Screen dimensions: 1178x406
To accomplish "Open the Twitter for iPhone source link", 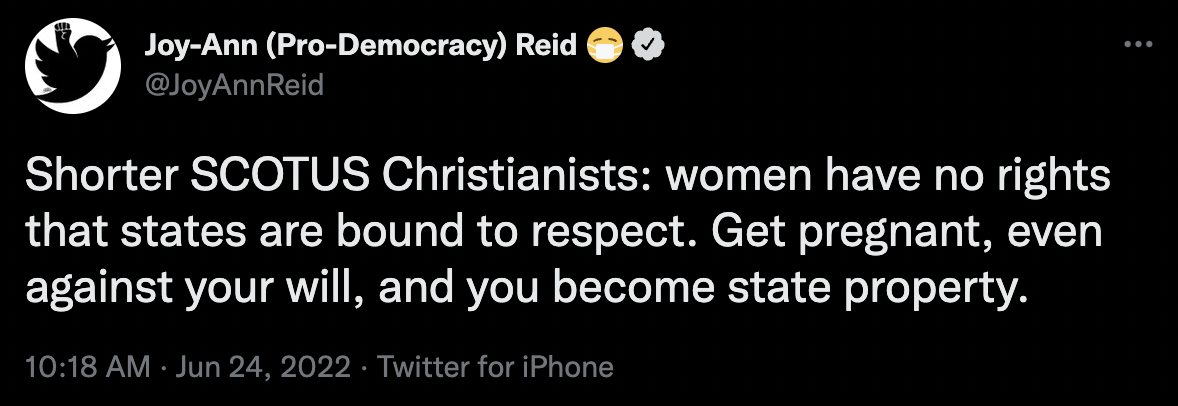I will click(x=495, y=367).
